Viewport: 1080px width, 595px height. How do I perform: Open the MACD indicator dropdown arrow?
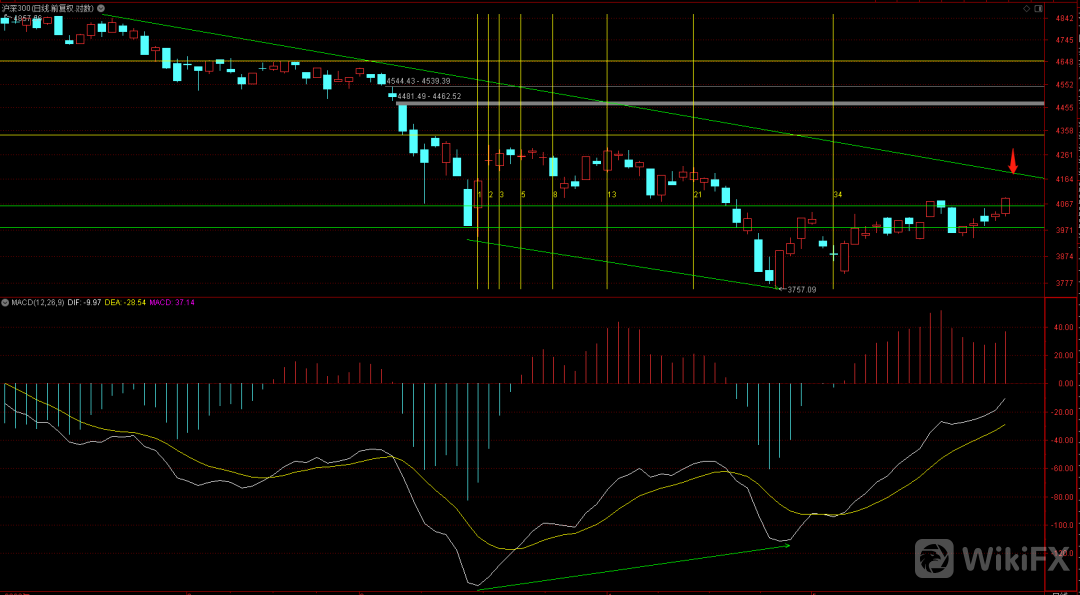[4, 301]
